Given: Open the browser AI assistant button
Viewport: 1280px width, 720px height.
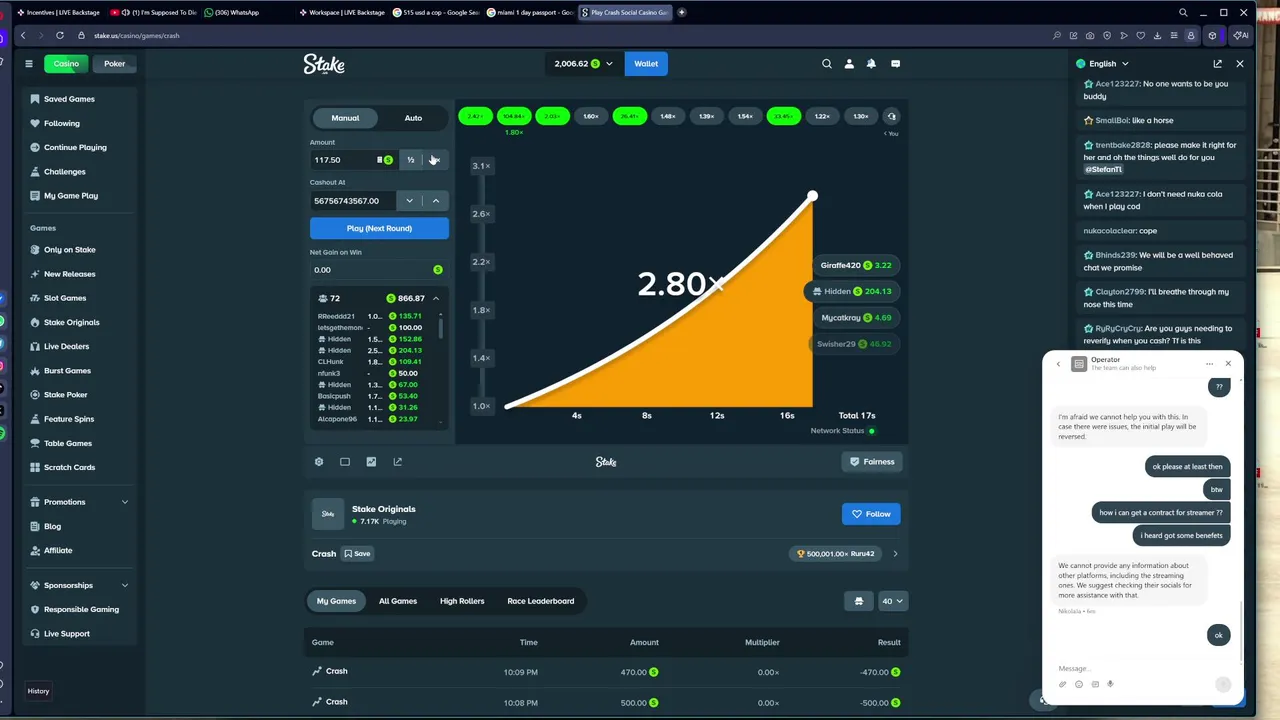Looking at the screenshot, I should 1241,35.
